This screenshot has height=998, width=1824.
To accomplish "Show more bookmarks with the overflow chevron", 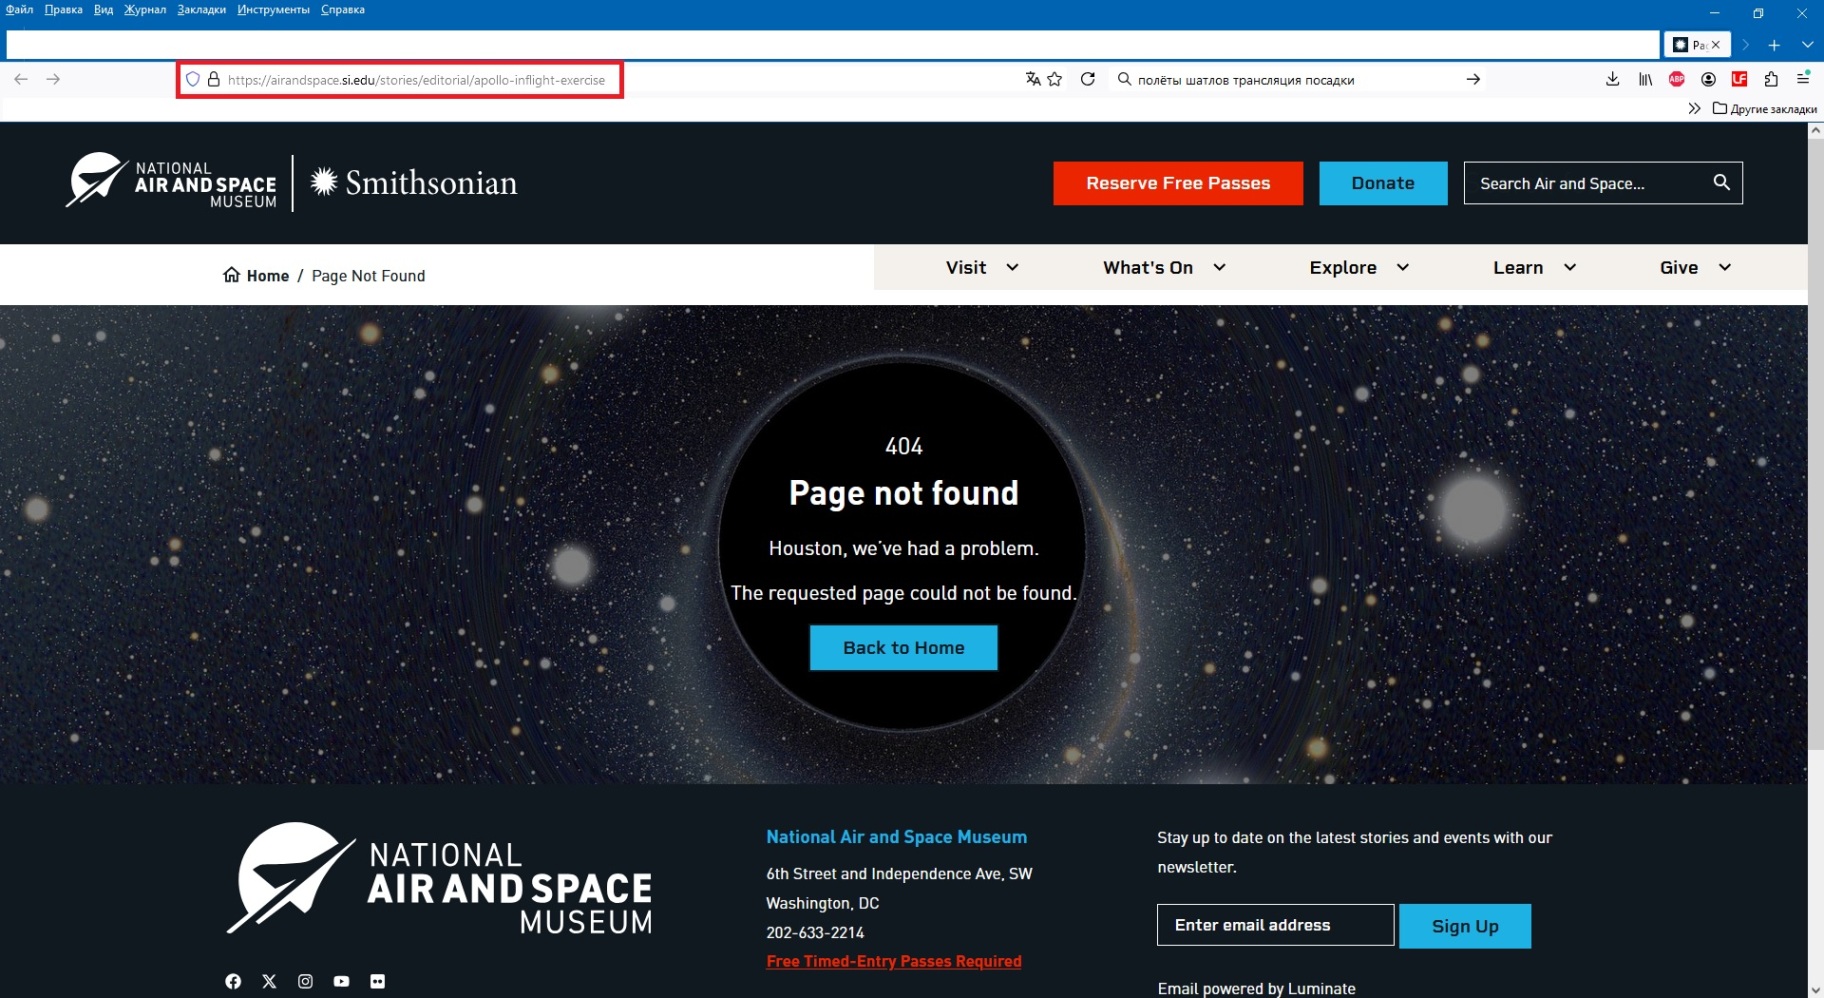I will 1694,108.
